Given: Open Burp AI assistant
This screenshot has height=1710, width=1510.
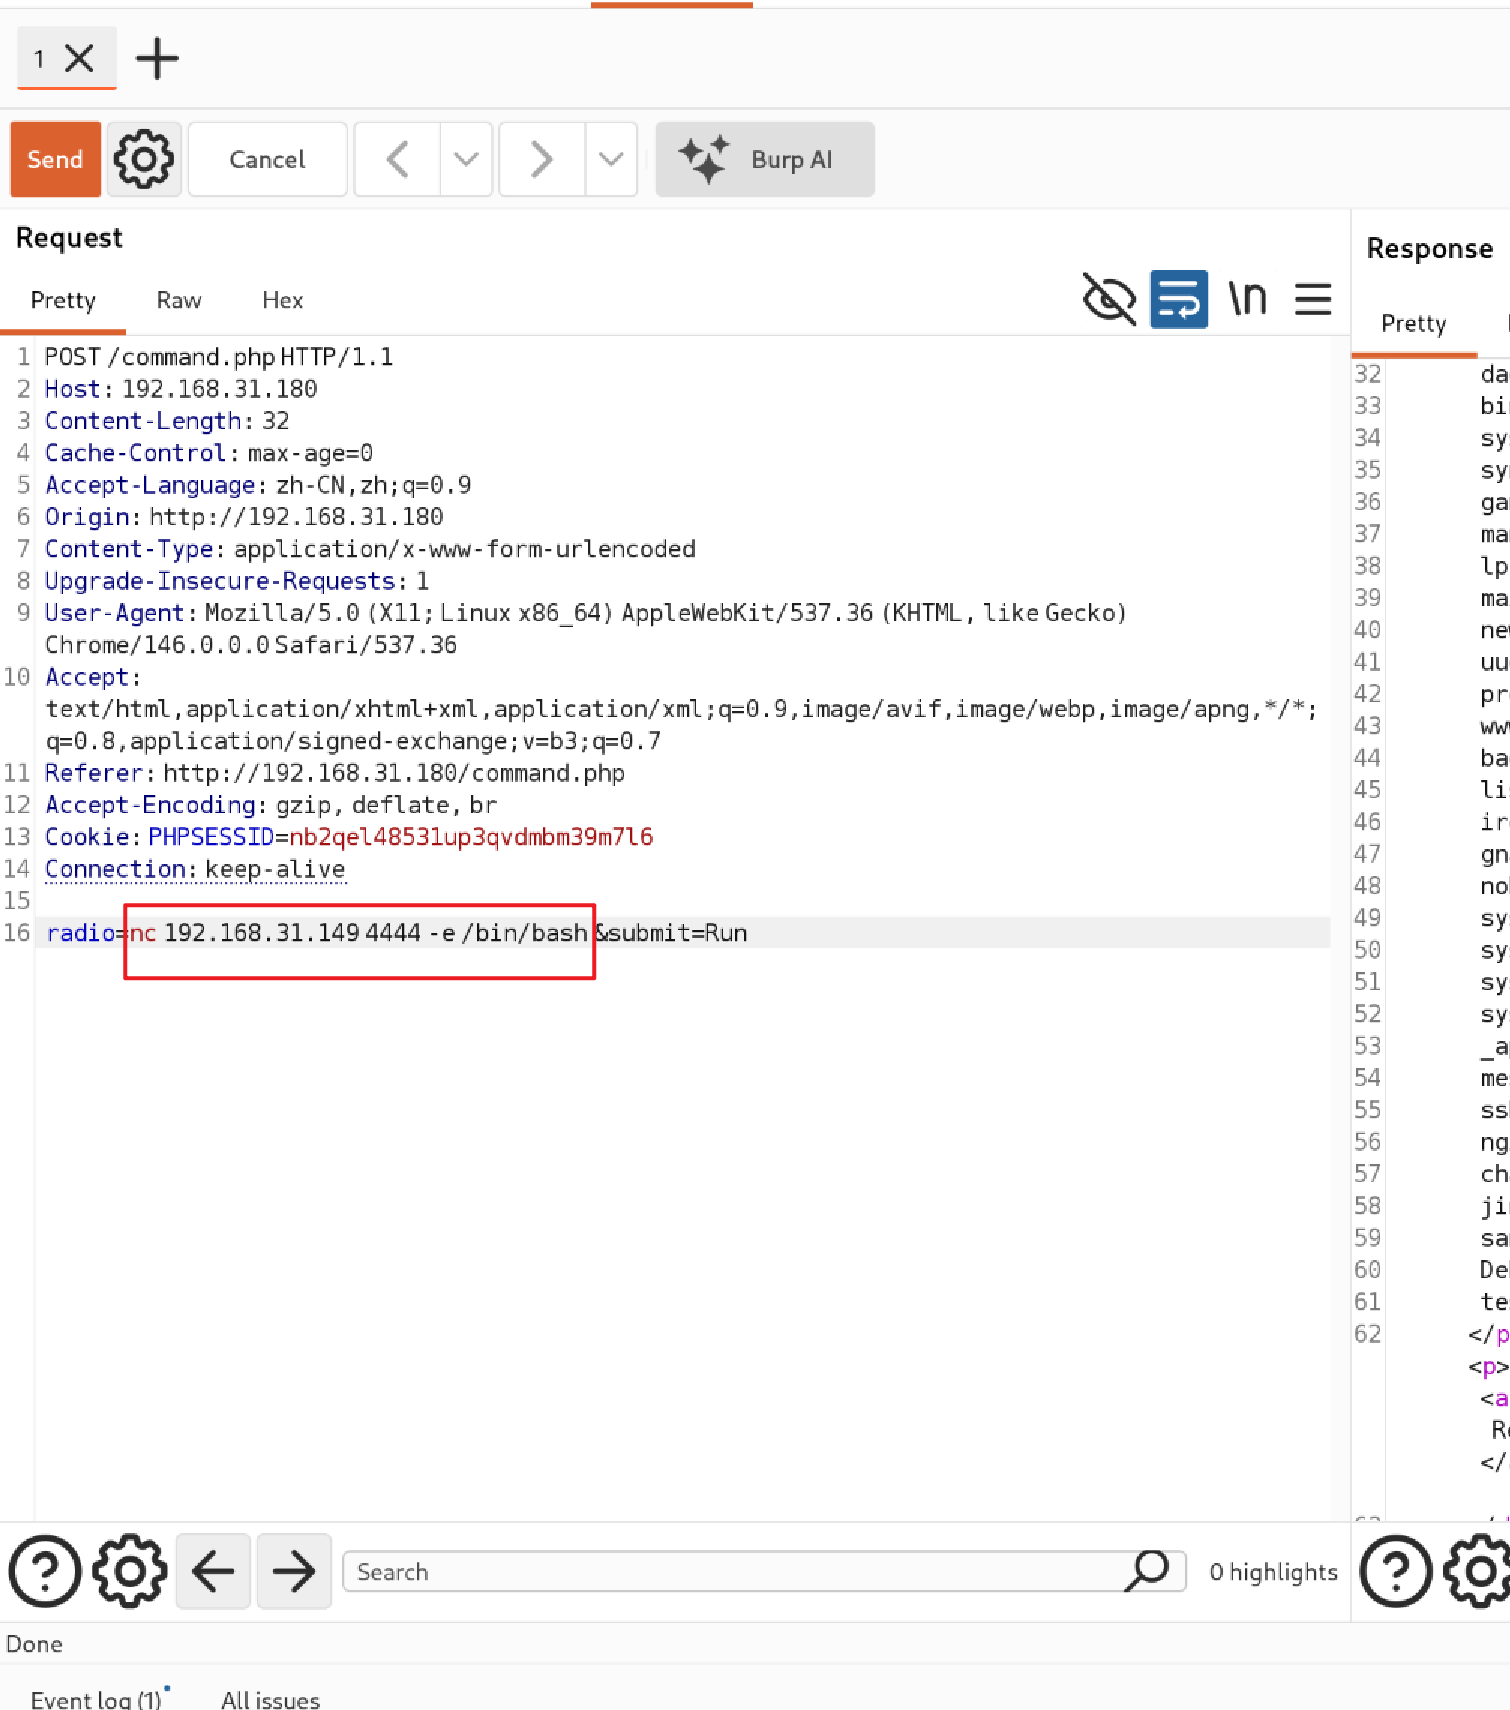Looking at the screenshot, I should [765, 159].
